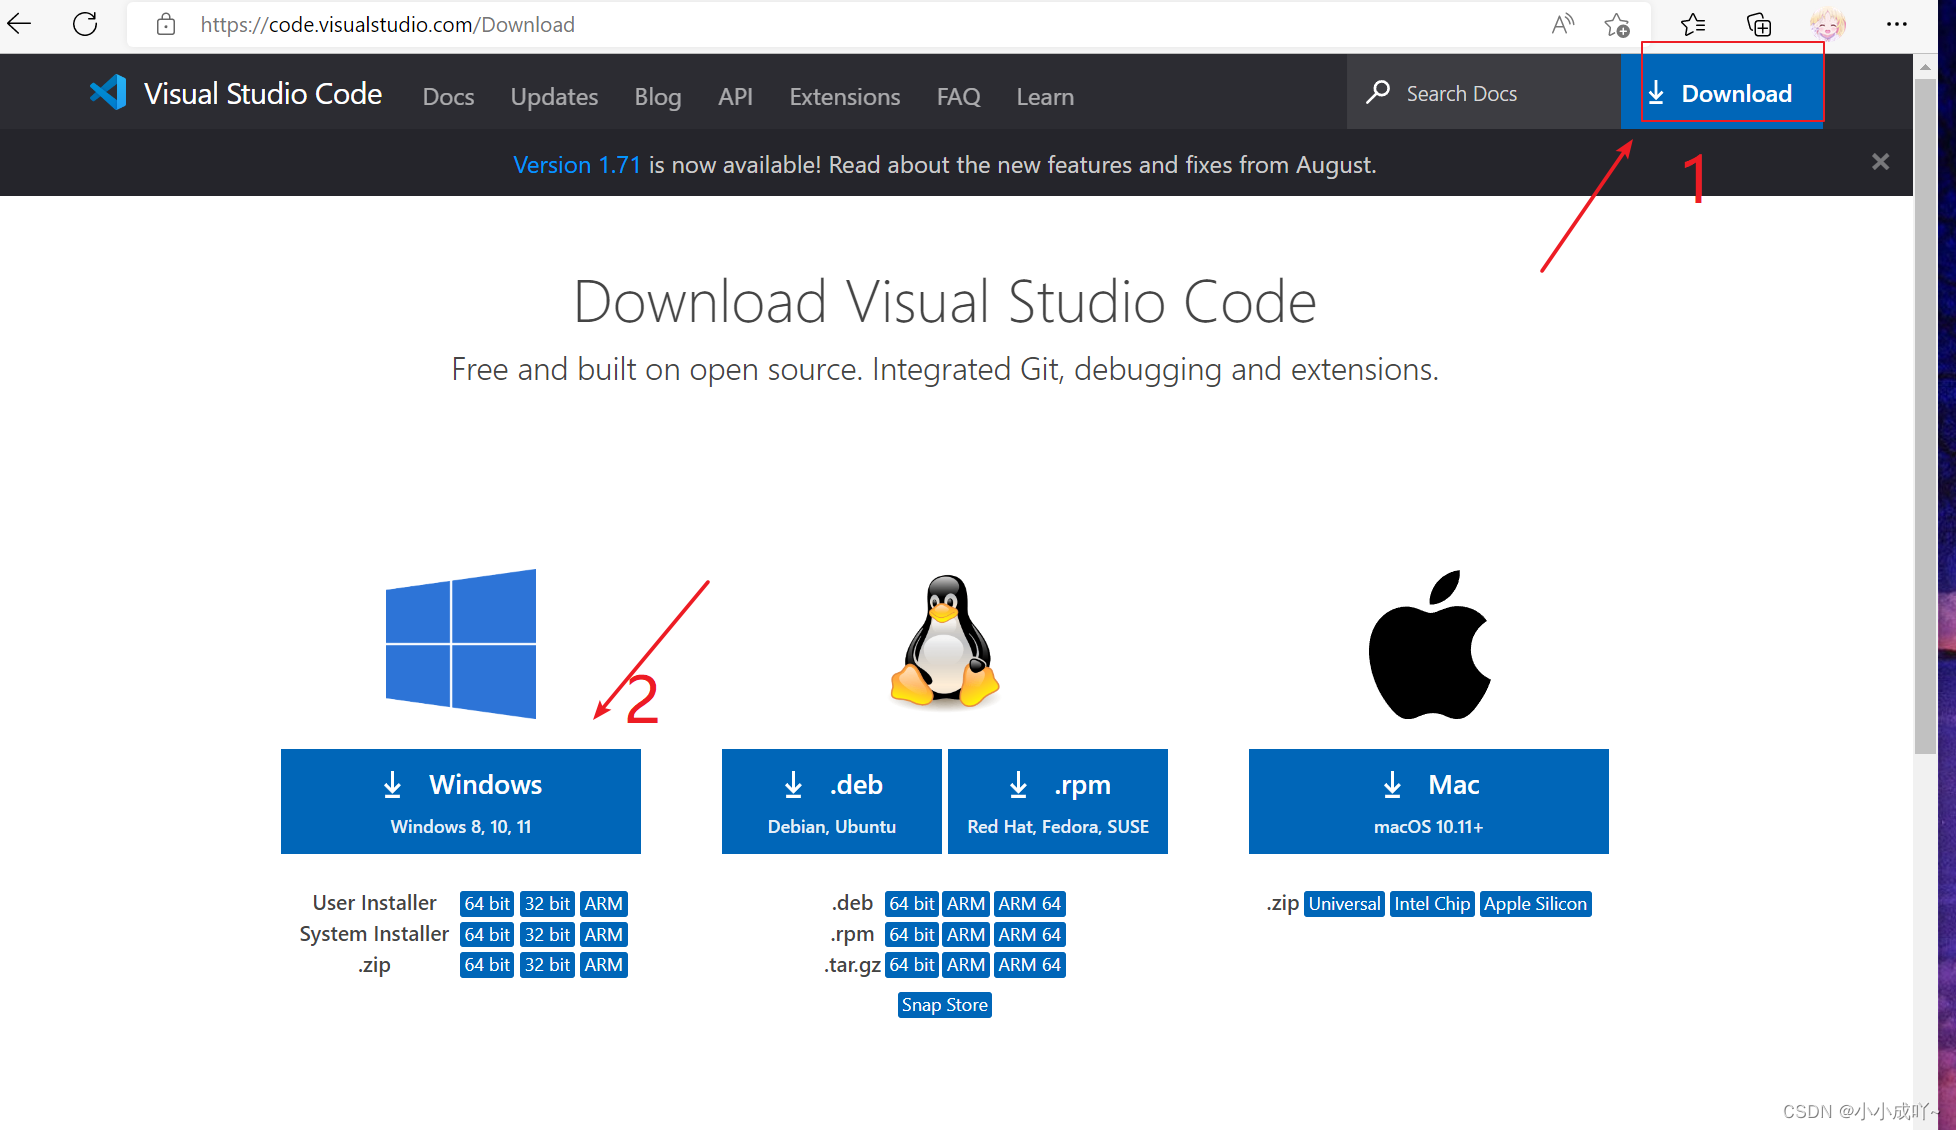The height and width of the screenshot is (1130, 1956).
Task: Select Windows .zip 64 bit
Action: click(487, 965)
